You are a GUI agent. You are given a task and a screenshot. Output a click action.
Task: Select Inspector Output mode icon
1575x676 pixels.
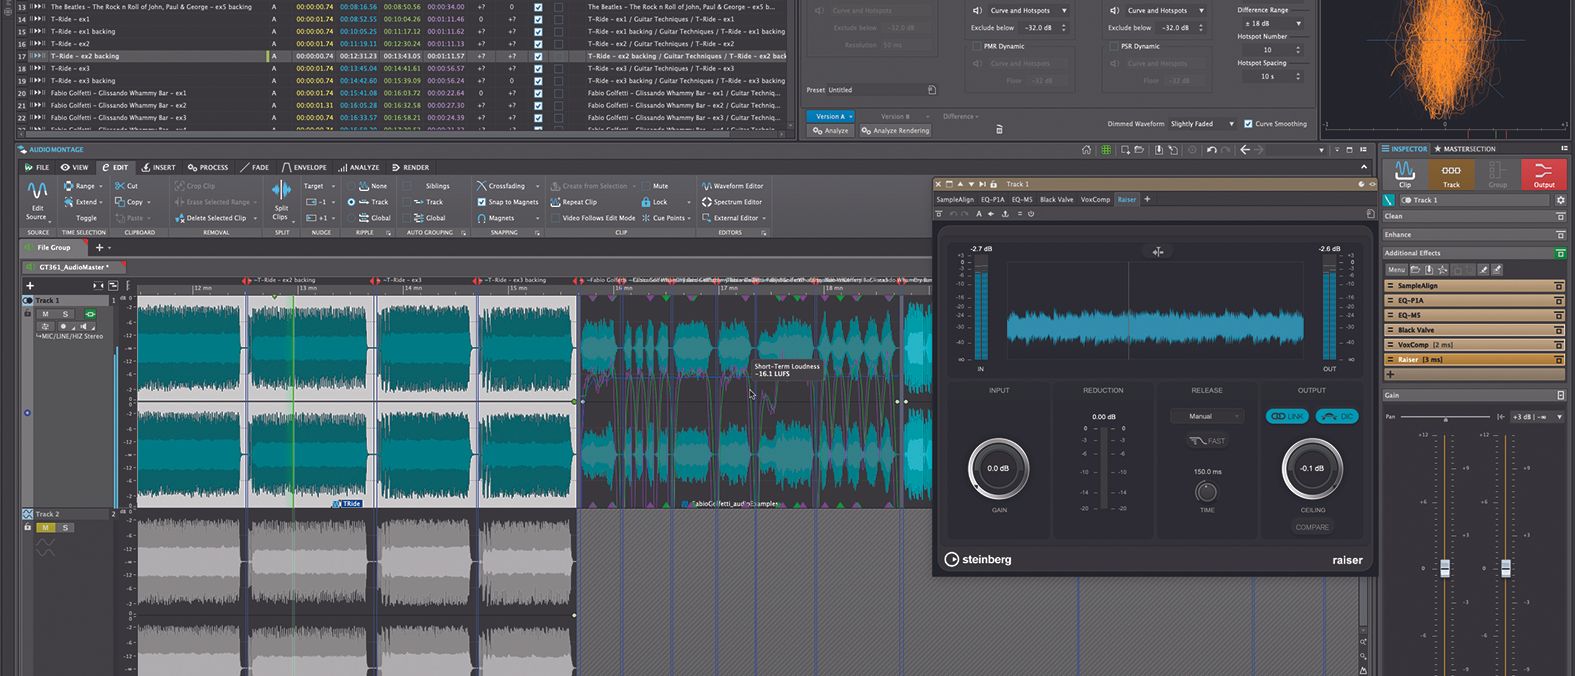[1544, 175]
